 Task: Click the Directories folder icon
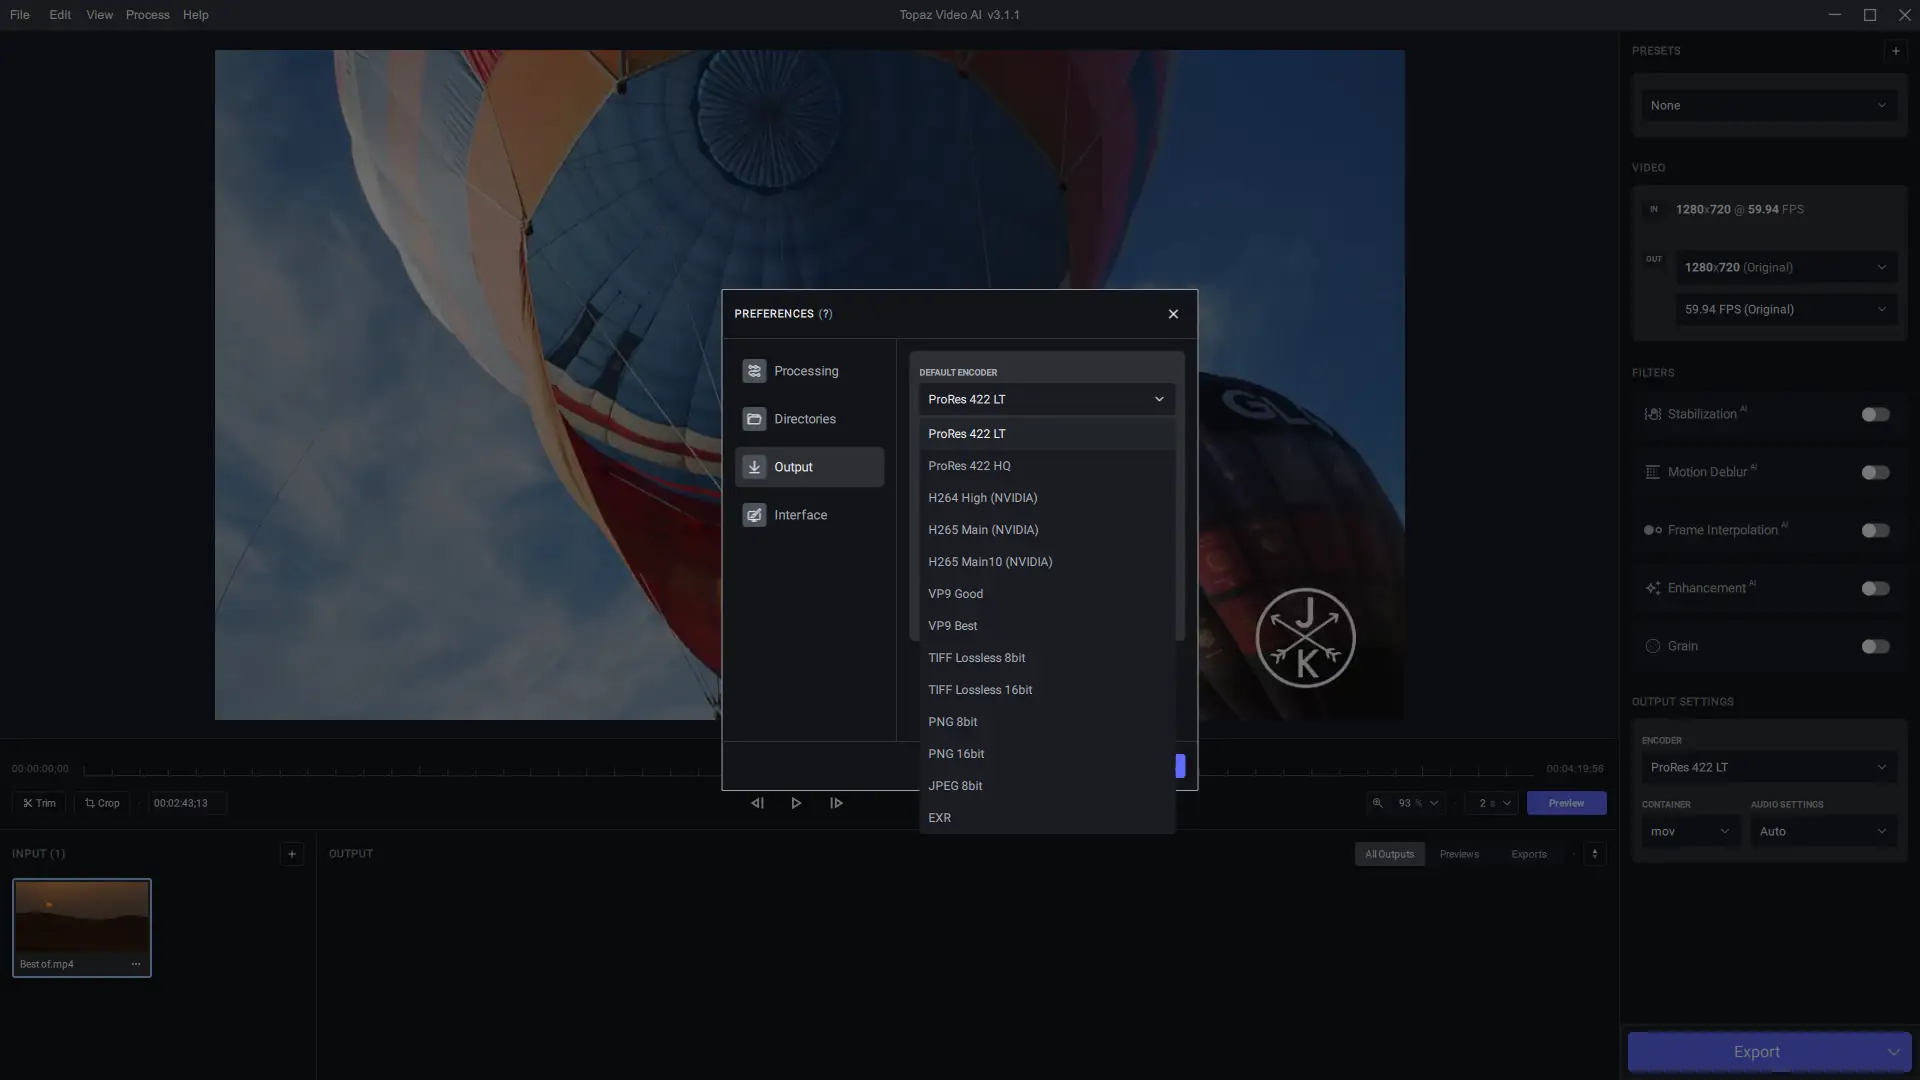pos(754,419)
